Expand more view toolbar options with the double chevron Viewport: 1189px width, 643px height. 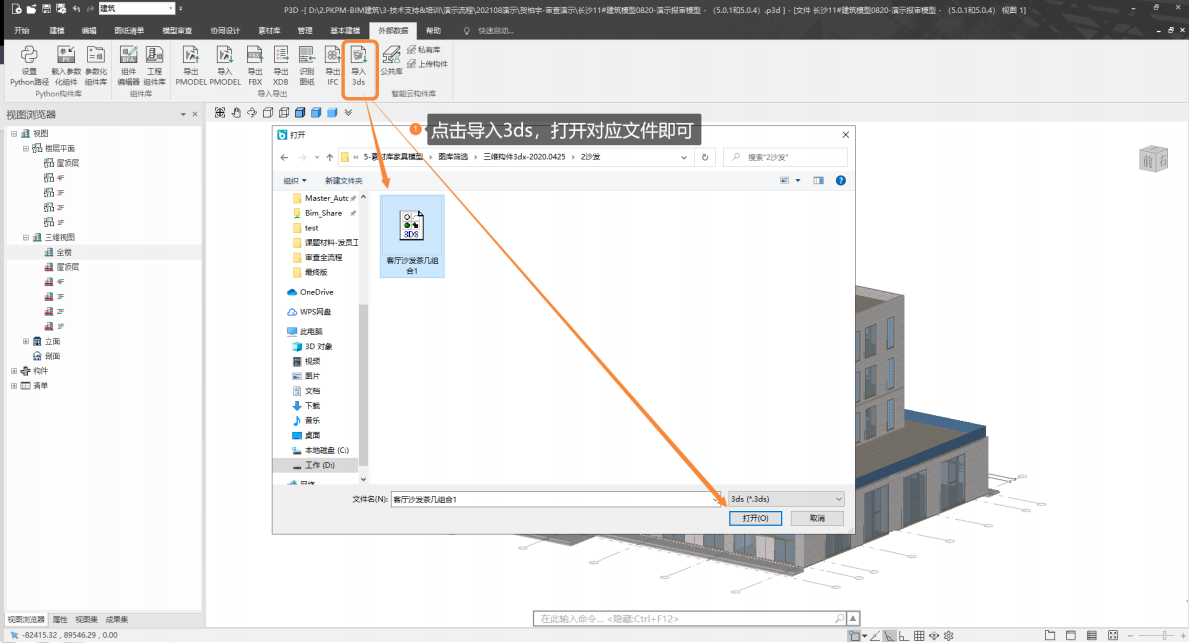click(x=348, y=112)
